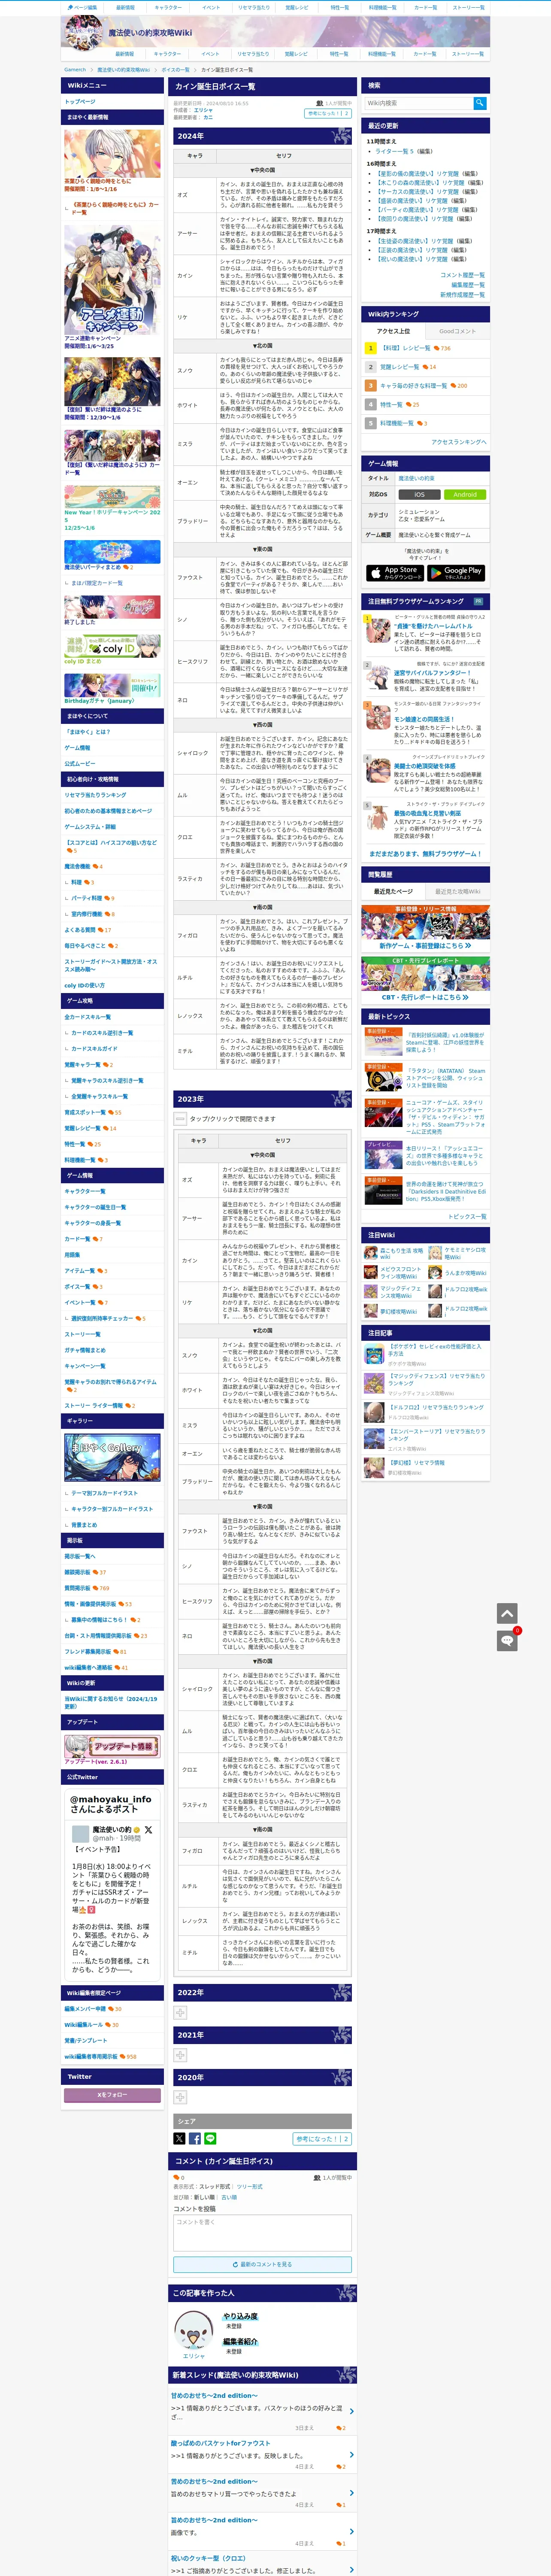Open the コメント履歴一覧 link
551x2576 pixels.
[462, 275]
